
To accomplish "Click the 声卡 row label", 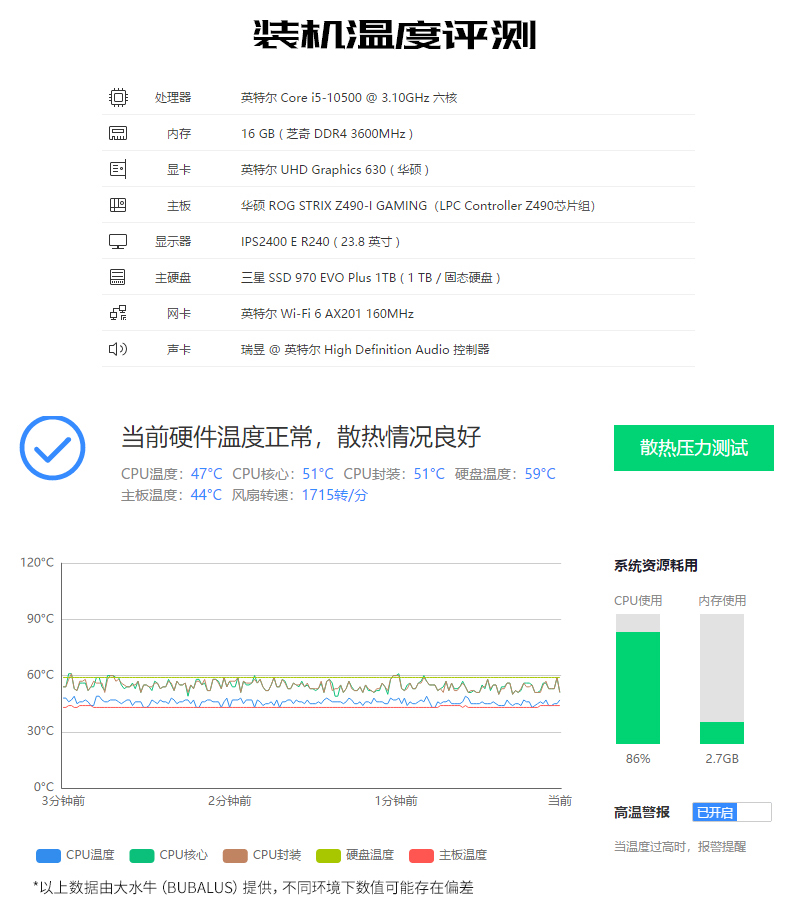I will pyautogui.click(x=179, y=350).
